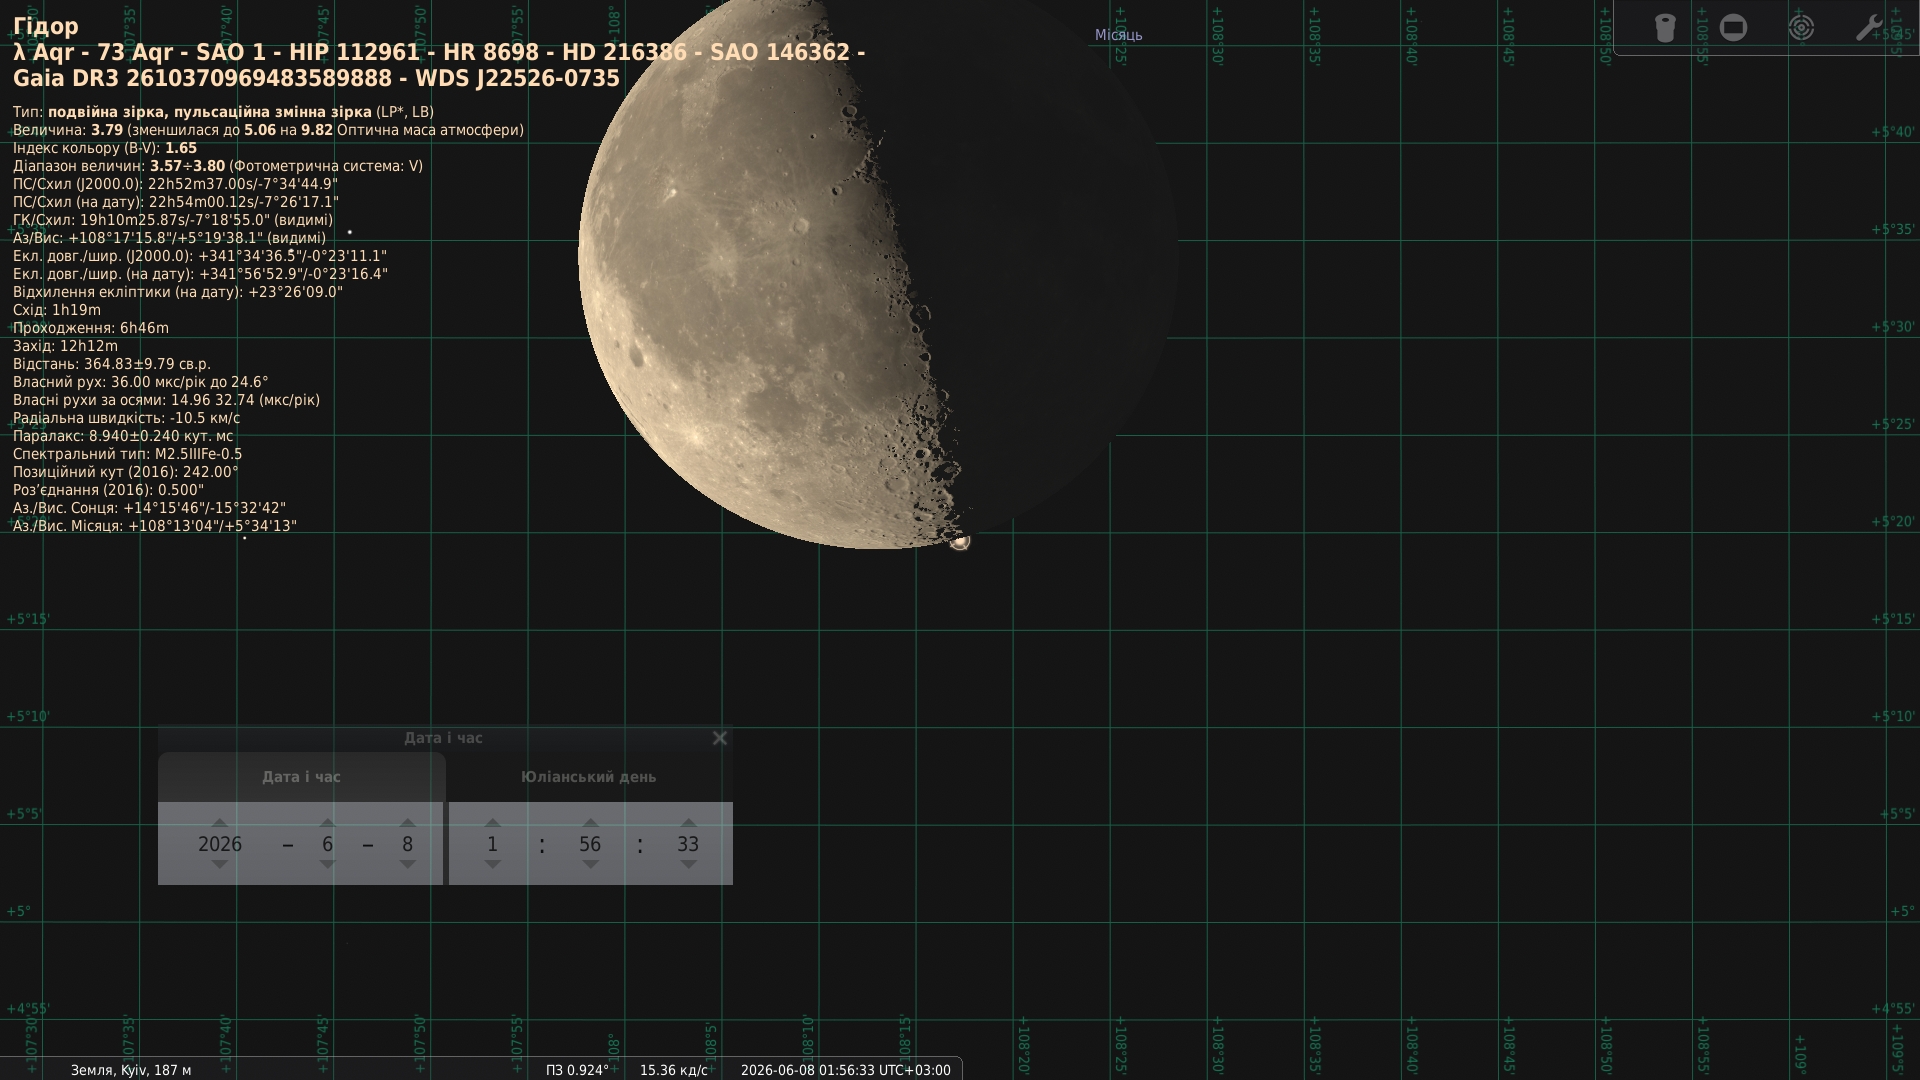
Task: Click the Відстань: 364.83±9.79 св.р. line
Action: (112, 364)
